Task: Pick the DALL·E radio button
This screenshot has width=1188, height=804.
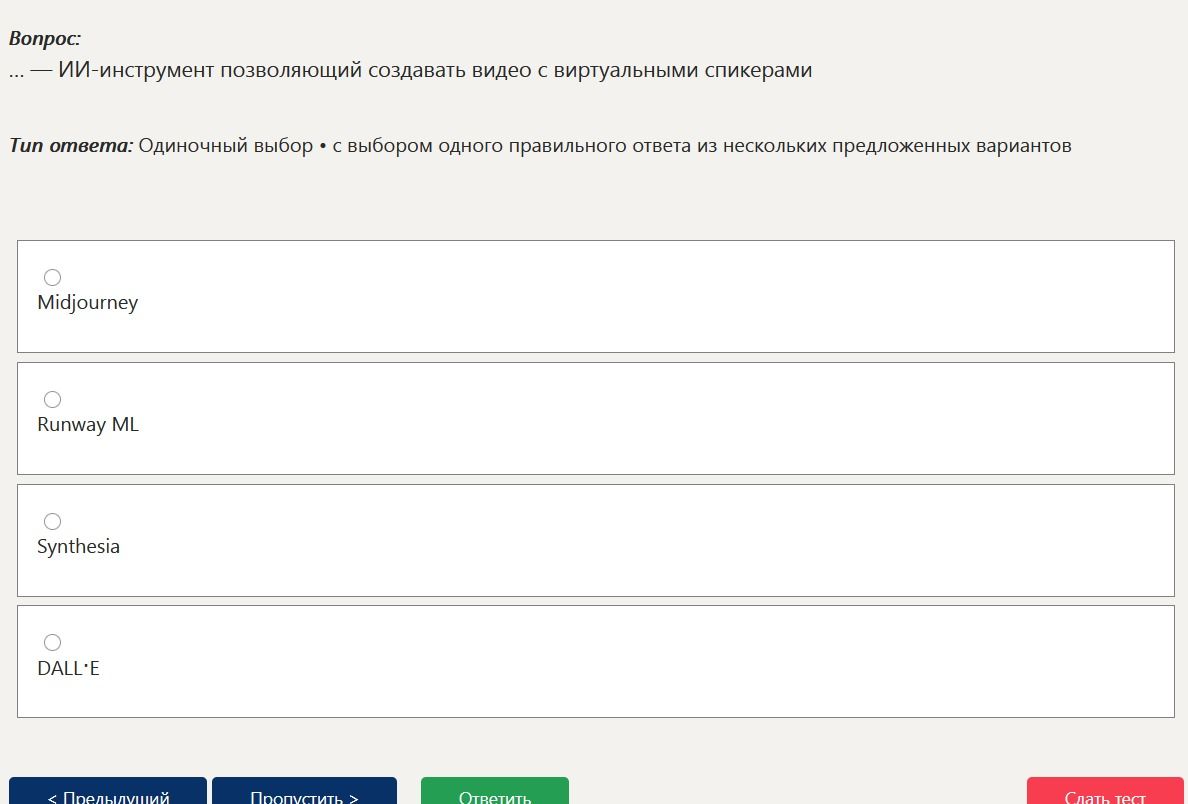Action: click(52, 643)
